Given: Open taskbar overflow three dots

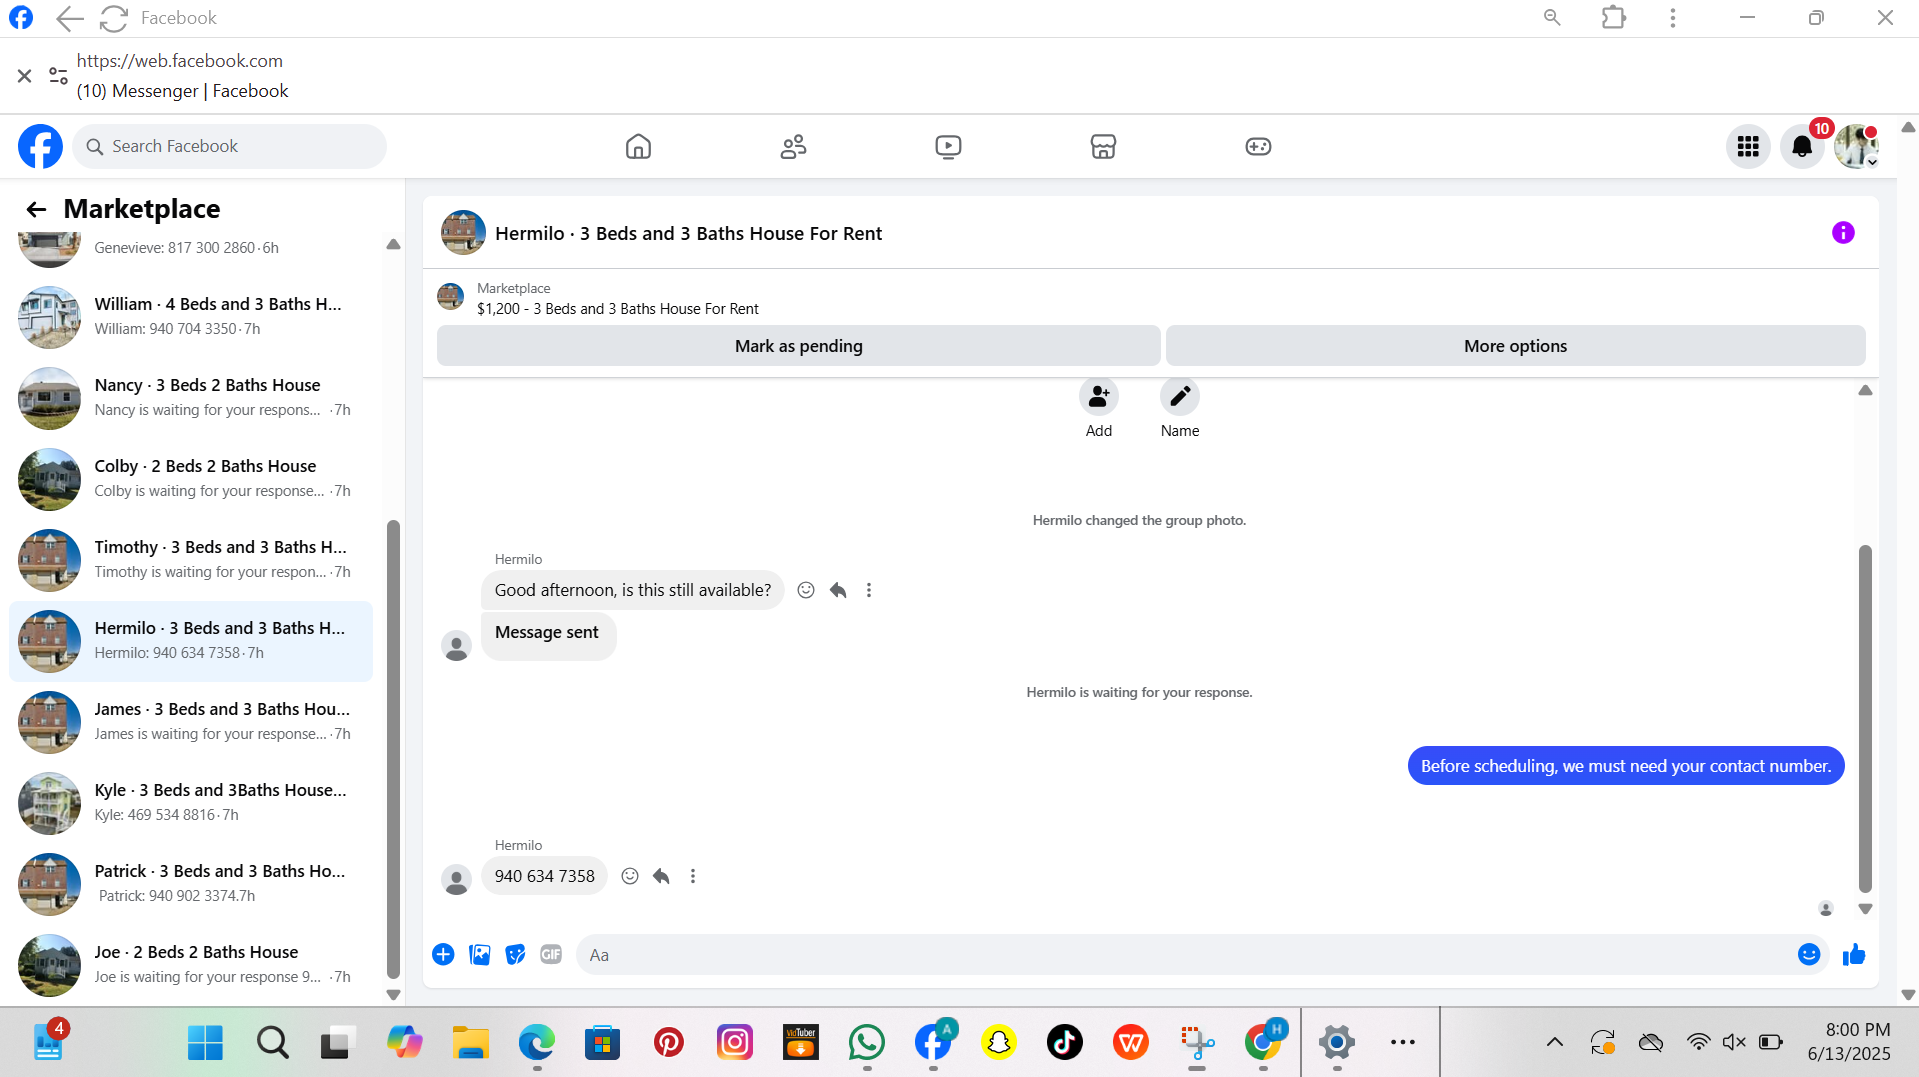Looking at the screenshot, I should 1403,1043.
